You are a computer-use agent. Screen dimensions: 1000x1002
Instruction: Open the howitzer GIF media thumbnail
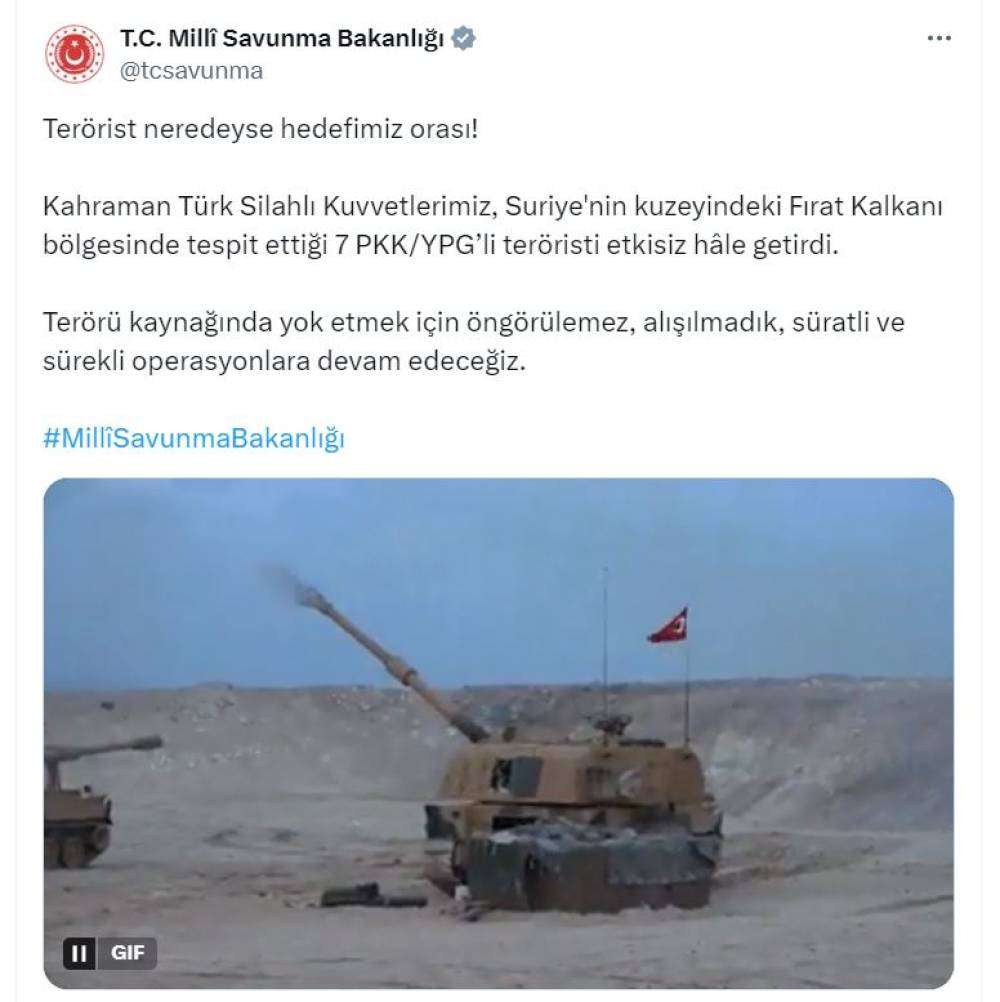pos(498,733)
